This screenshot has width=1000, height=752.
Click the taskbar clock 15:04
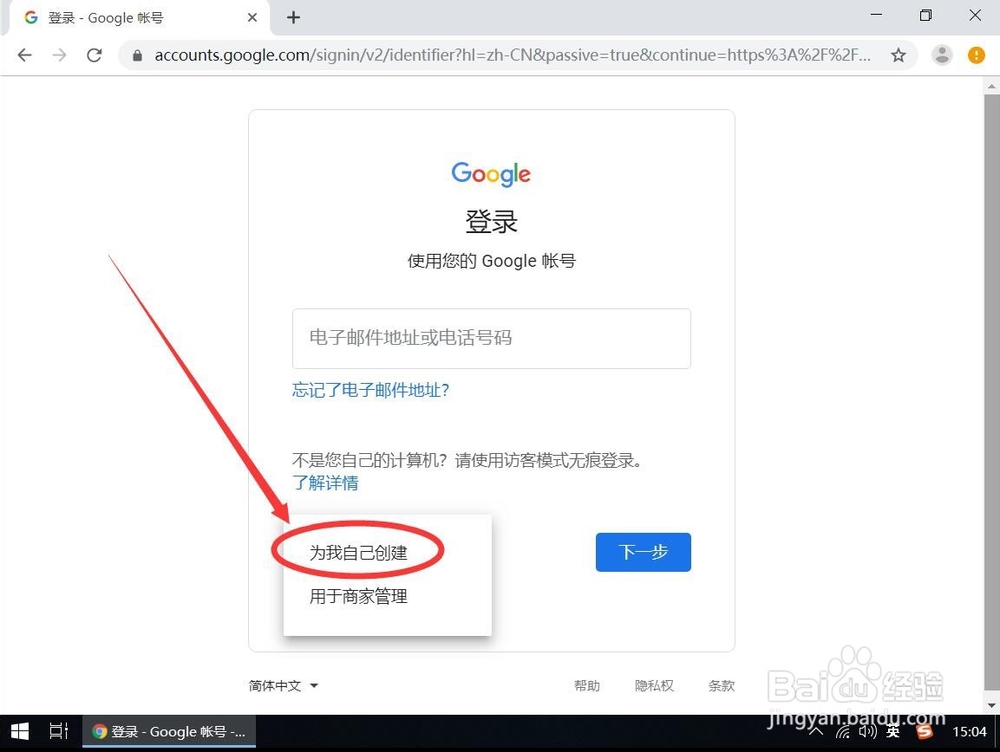[x=969, y=732]
